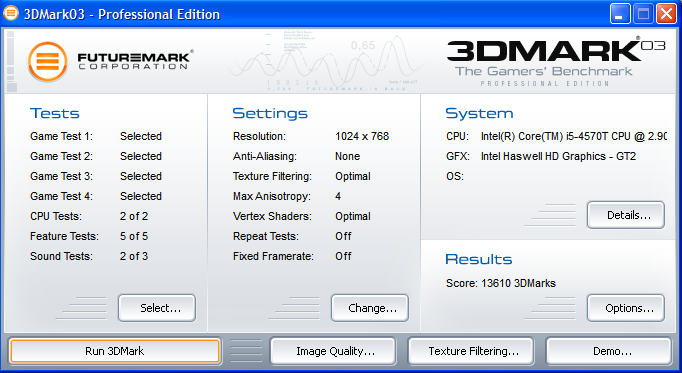Click the GFX value 'Intel Haswell HD Graphics - GT2'

[x=558, y=157]
